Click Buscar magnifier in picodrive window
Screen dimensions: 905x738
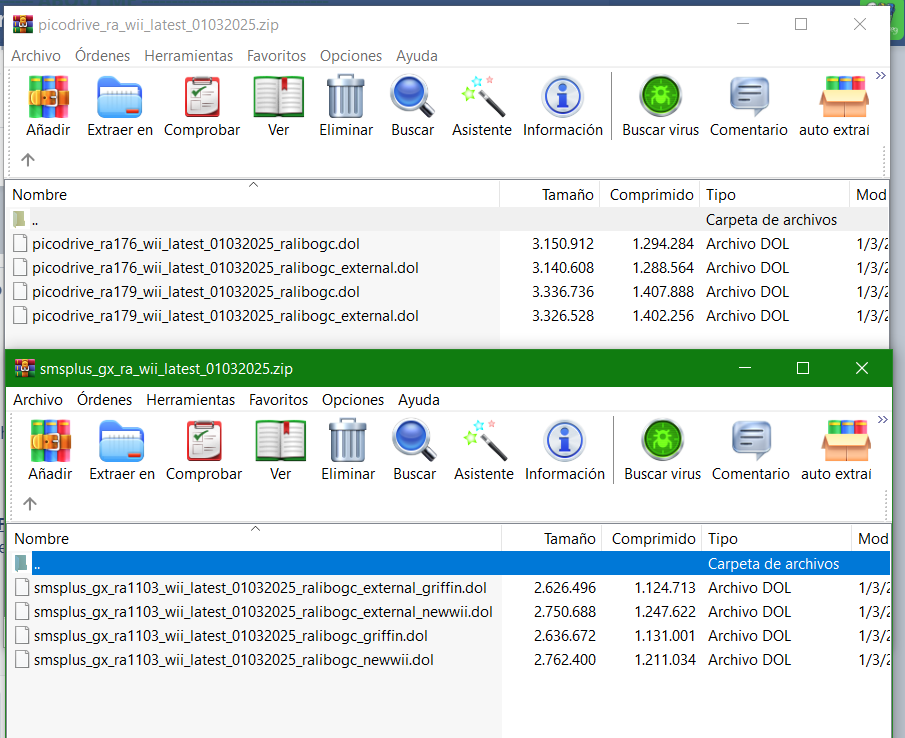[x=412, y=97]
